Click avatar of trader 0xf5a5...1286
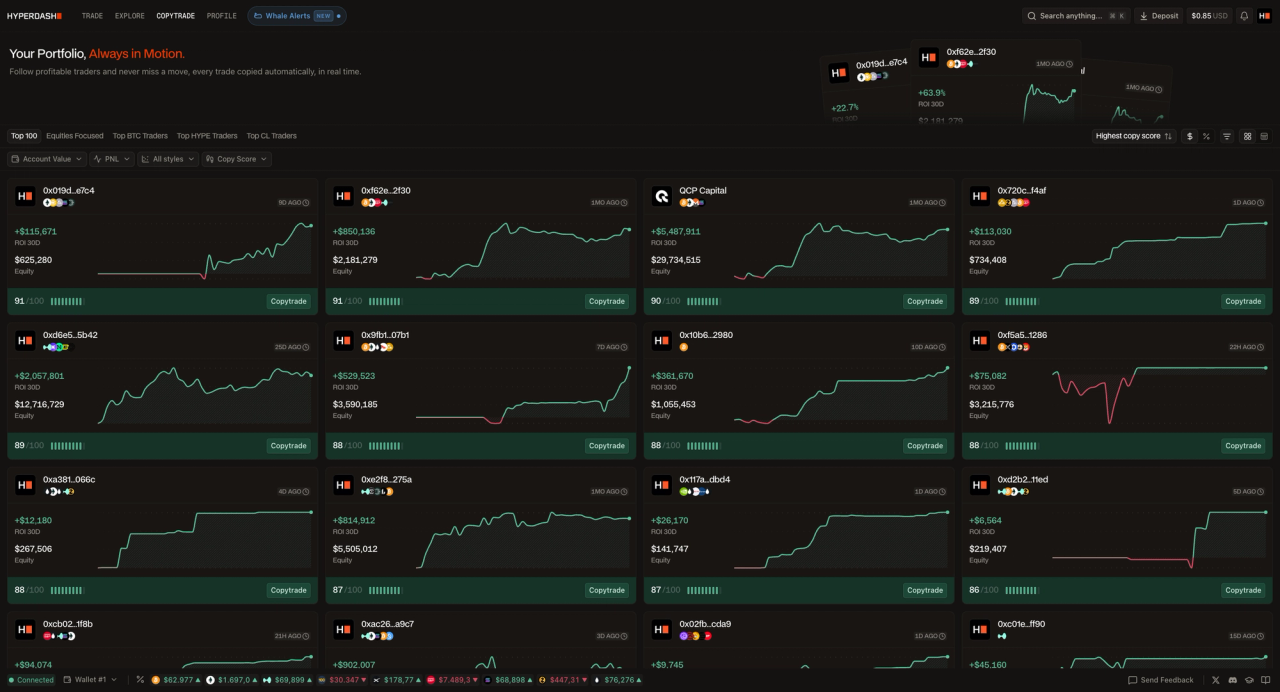The height and width of the screenshot is (692, 1280). coord(979,341)
